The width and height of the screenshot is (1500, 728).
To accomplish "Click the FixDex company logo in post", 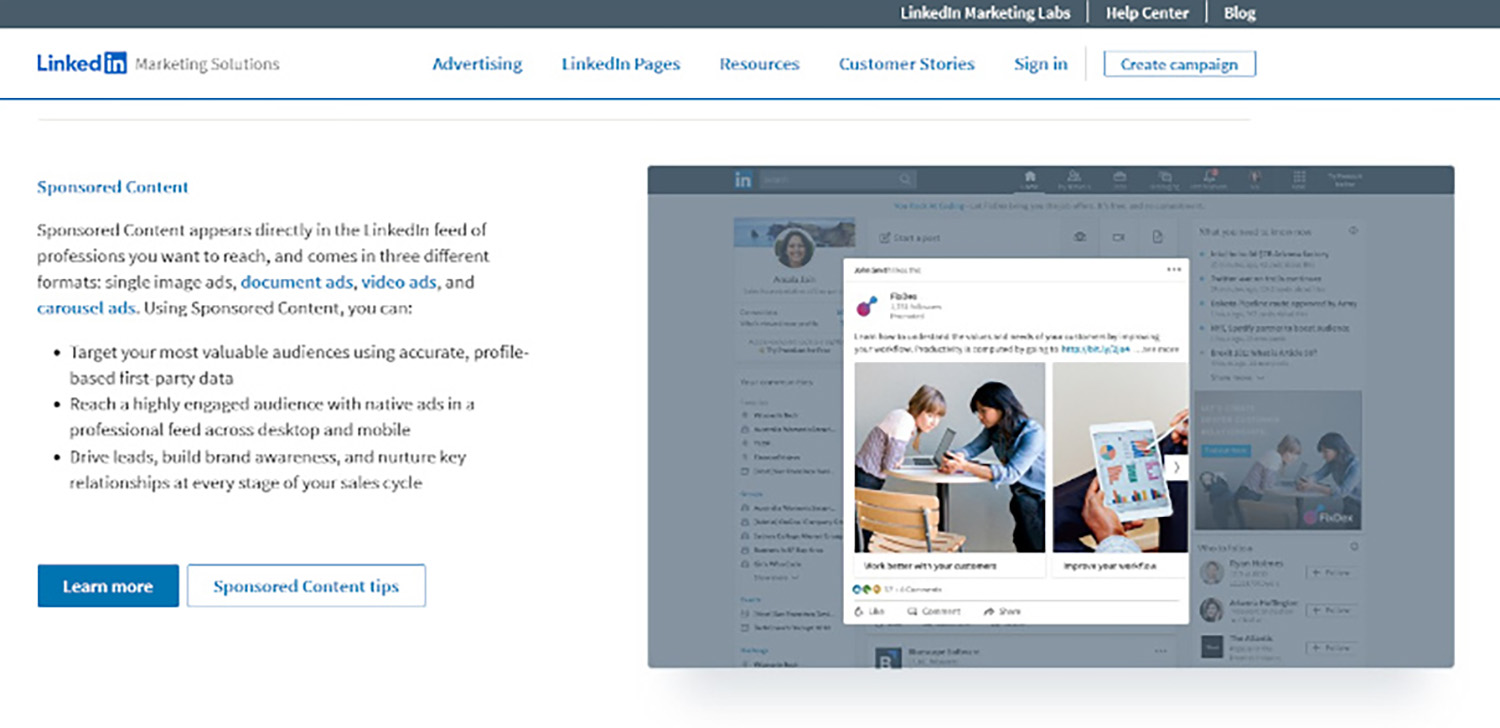I will click(x=868, y=306).
